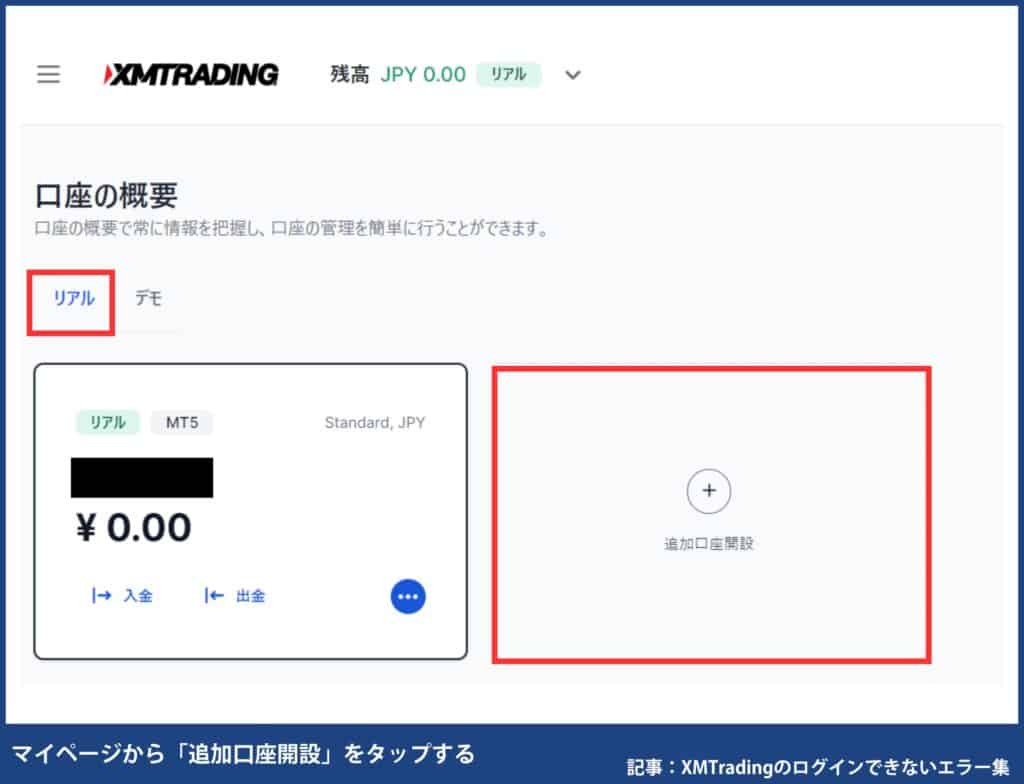Select the リアル tab
This screenshot has height=784, width=1024.
click(74, 299)
